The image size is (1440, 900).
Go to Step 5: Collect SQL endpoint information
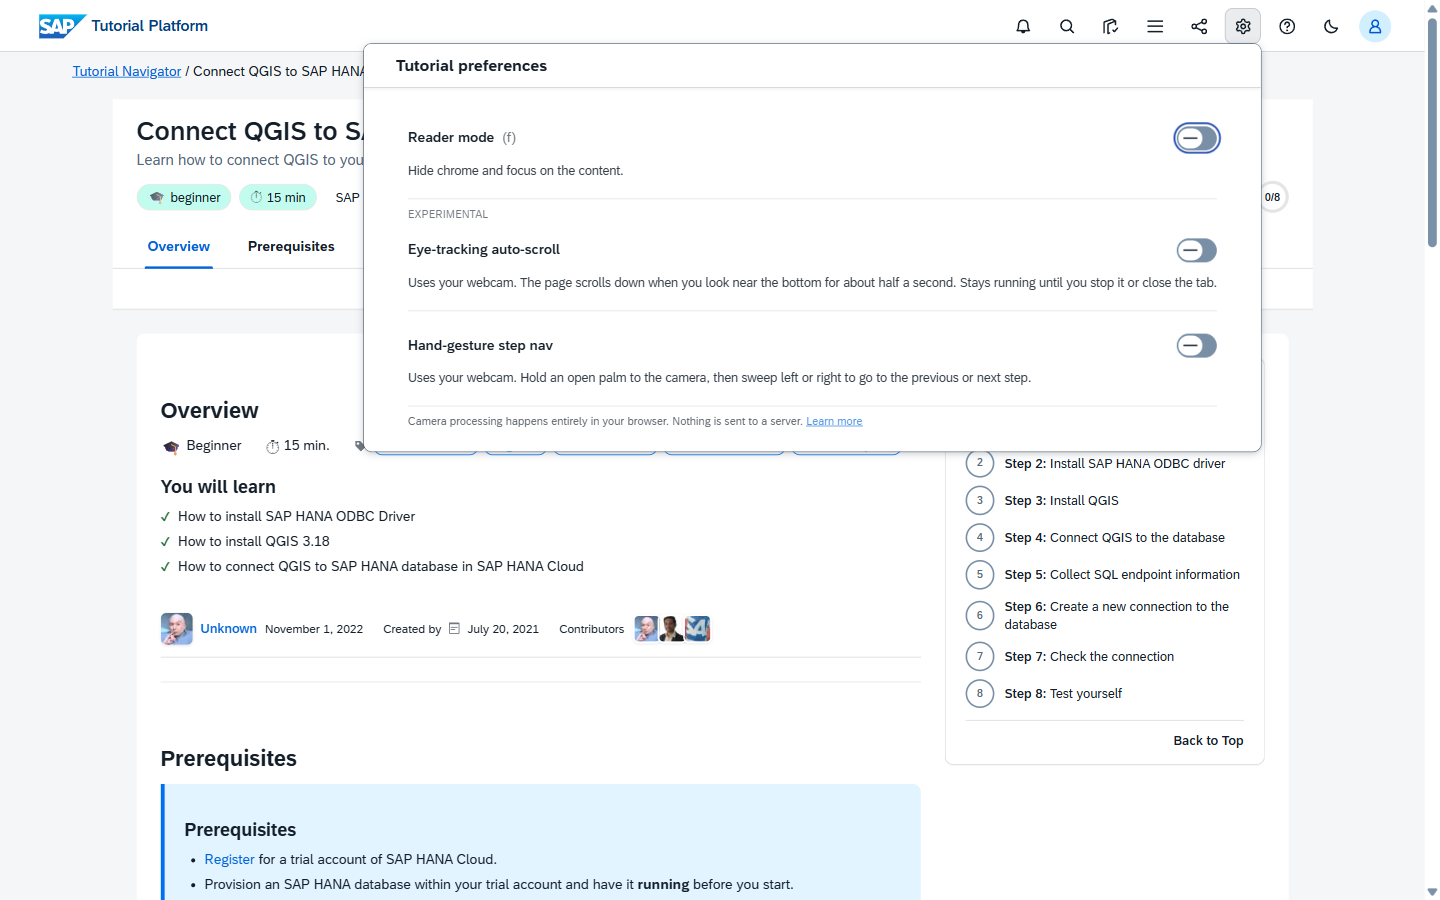tap(1122, 575)
